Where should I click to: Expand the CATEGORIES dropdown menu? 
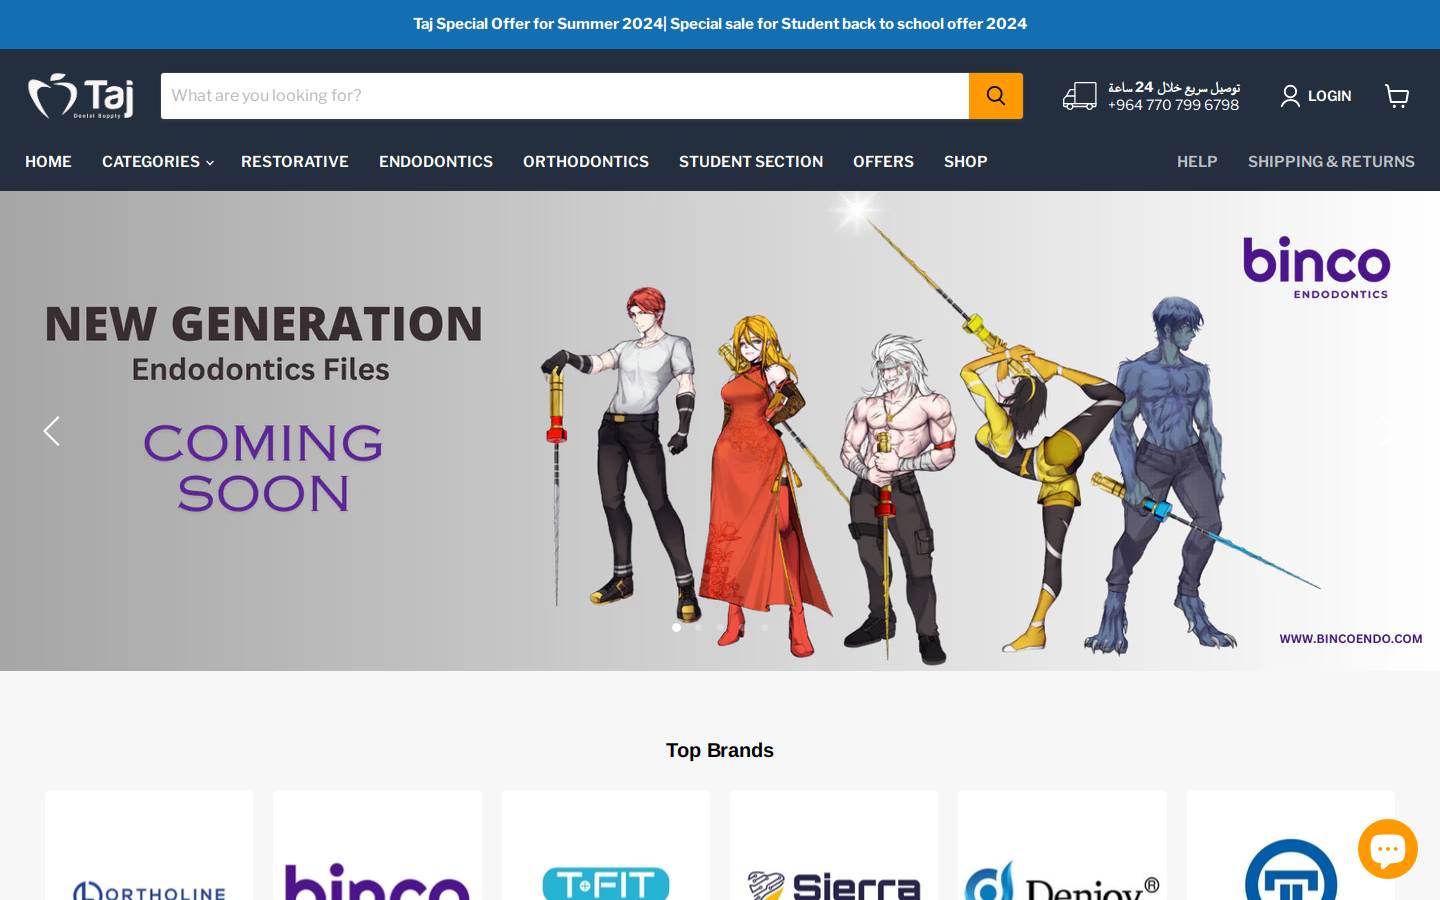tap(157, 161)
